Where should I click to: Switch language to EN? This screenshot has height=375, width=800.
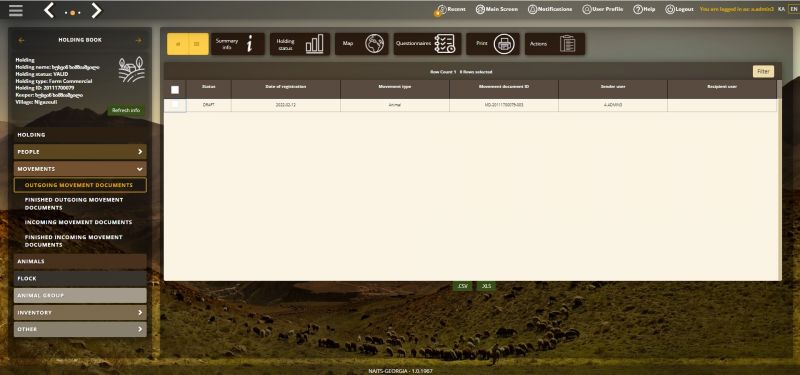(x=793, y=9)
